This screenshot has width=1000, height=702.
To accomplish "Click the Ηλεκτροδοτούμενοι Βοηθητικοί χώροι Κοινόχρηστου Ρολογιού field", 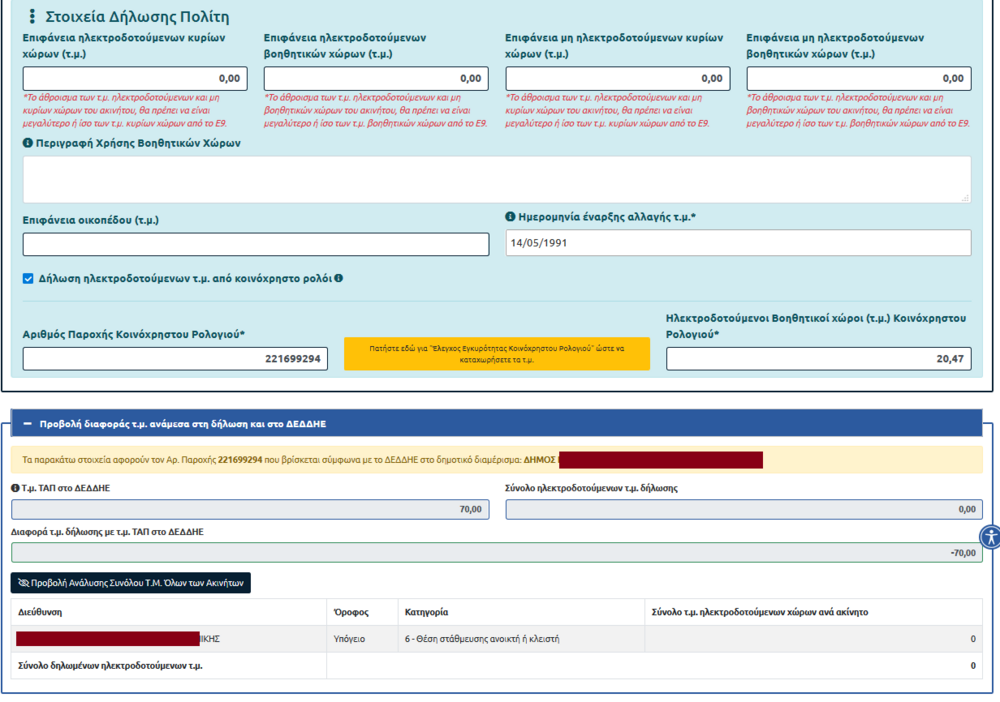I will click(818, 358).
